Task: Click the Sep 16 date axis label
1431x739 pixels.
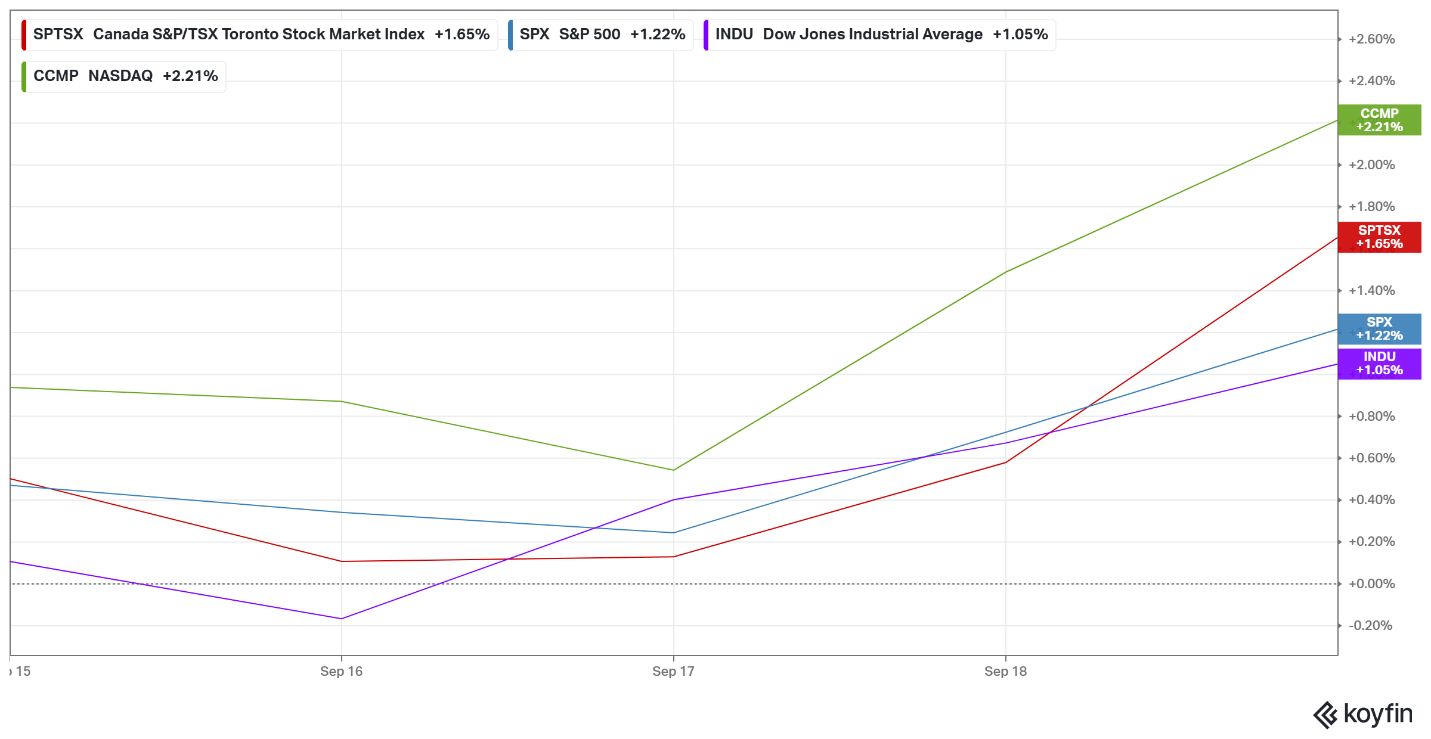Action: [x=342, y=671]
